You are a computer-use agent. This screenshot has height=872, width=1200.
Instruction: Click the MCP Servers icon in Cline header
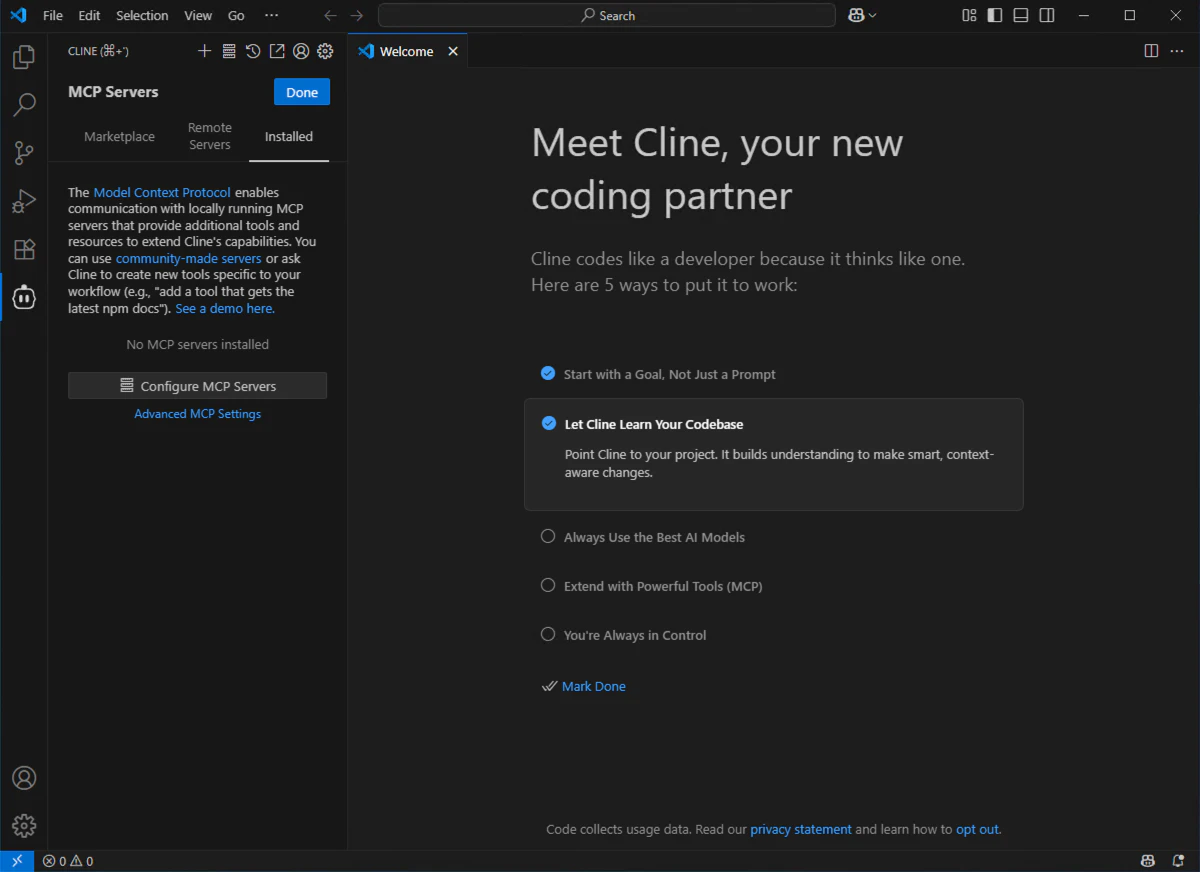(229, 51)
